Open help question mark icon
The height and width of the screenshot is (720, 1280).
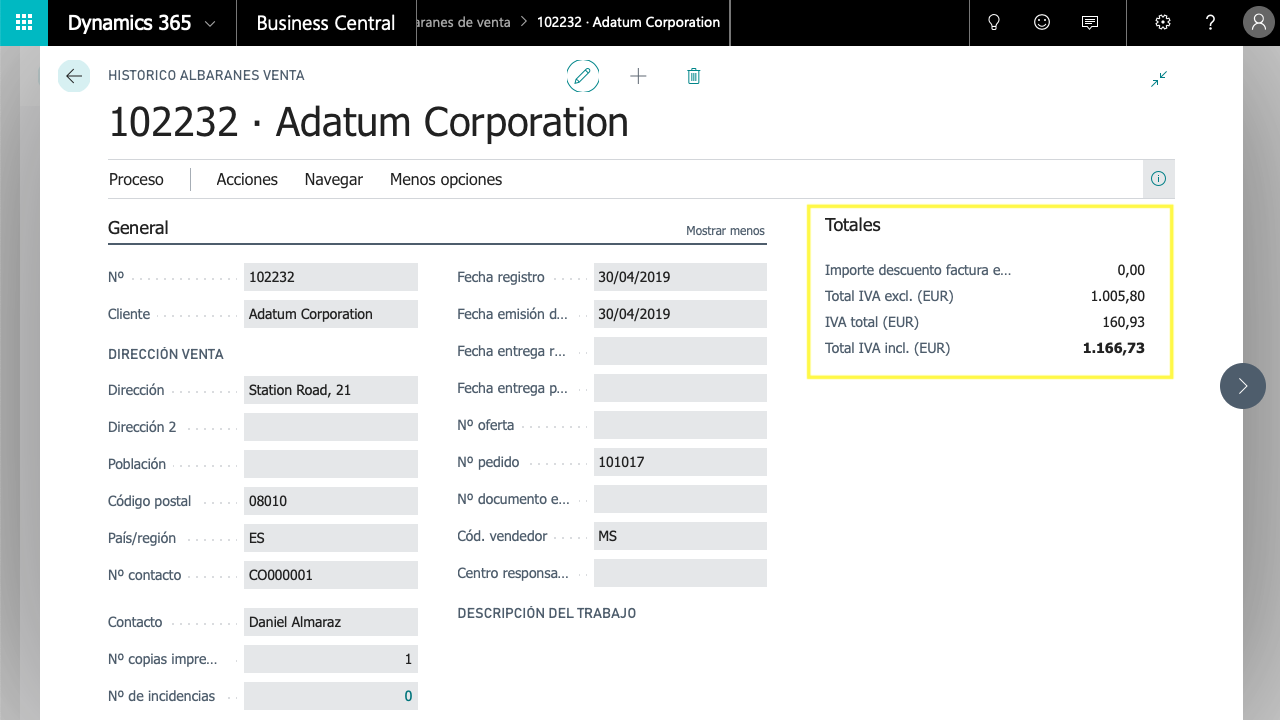pyautogui.click(x=1210, y=23)
